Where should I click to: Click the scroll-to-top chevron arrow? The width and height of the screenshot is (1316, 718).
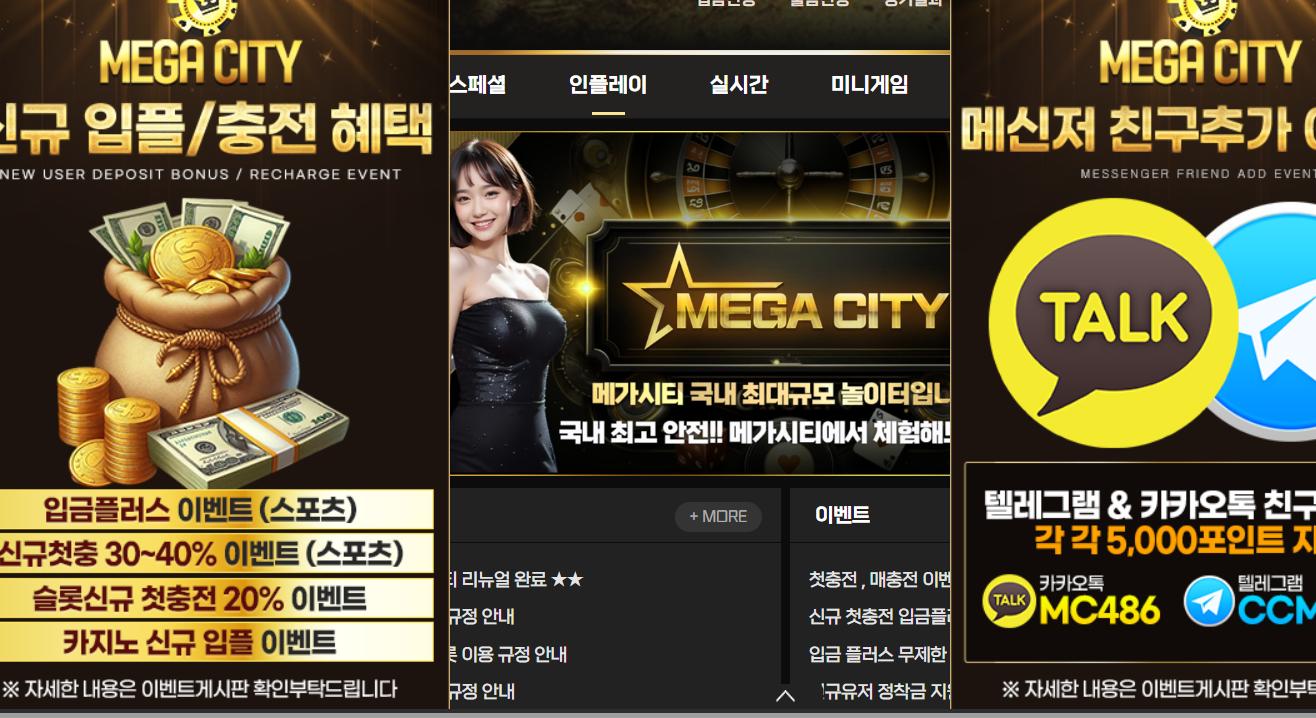point(785,695)
